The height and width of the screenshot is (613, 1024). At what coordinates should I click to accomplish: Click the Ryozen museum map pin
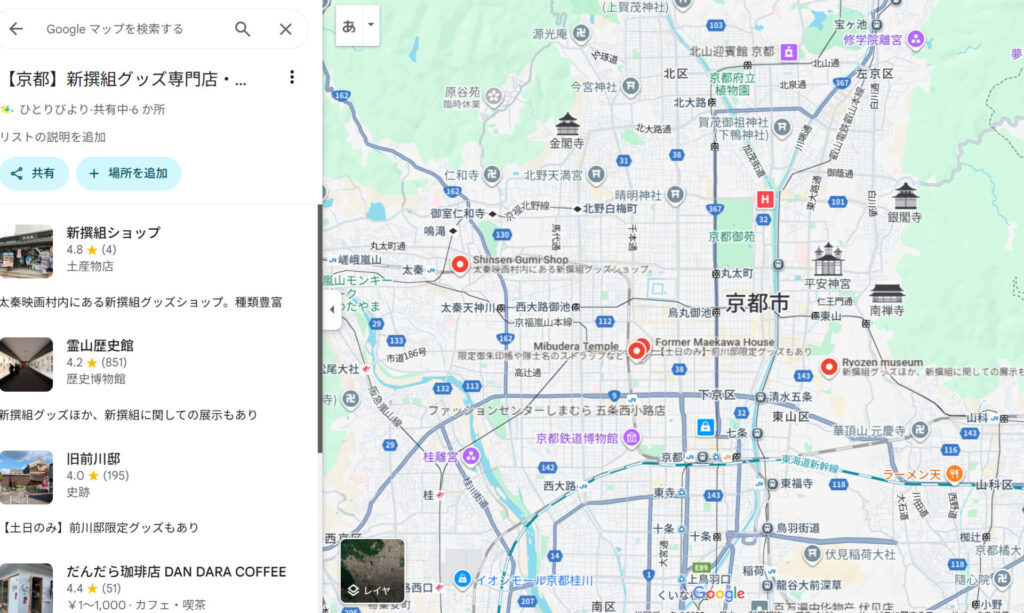tap(829, 367)
